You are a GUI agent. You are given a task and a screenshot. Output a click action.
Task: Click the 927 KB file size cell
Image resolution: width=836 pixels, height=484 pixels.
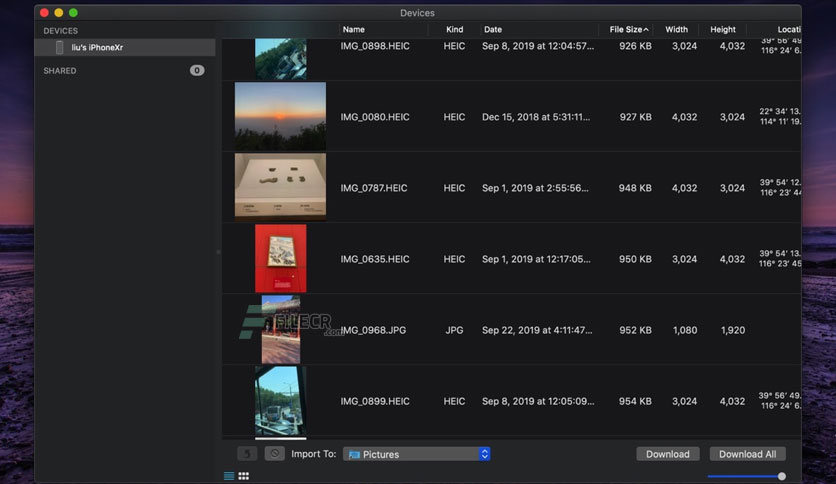635,117
